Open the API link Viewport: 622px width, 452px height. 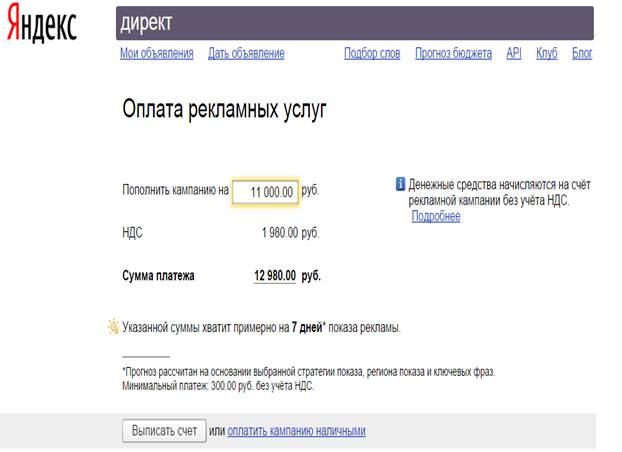pyautogui.click(x=514, y=53)
